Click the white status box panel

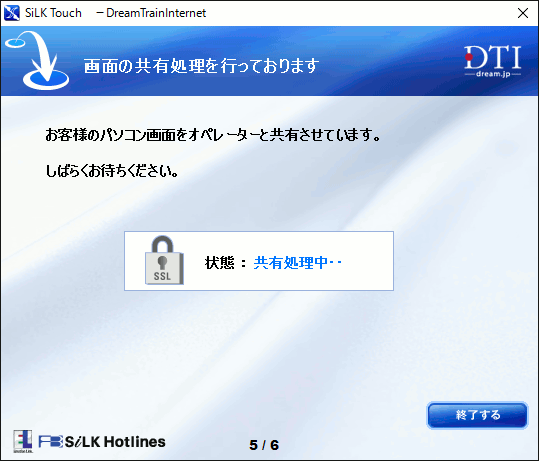(259, 261)
